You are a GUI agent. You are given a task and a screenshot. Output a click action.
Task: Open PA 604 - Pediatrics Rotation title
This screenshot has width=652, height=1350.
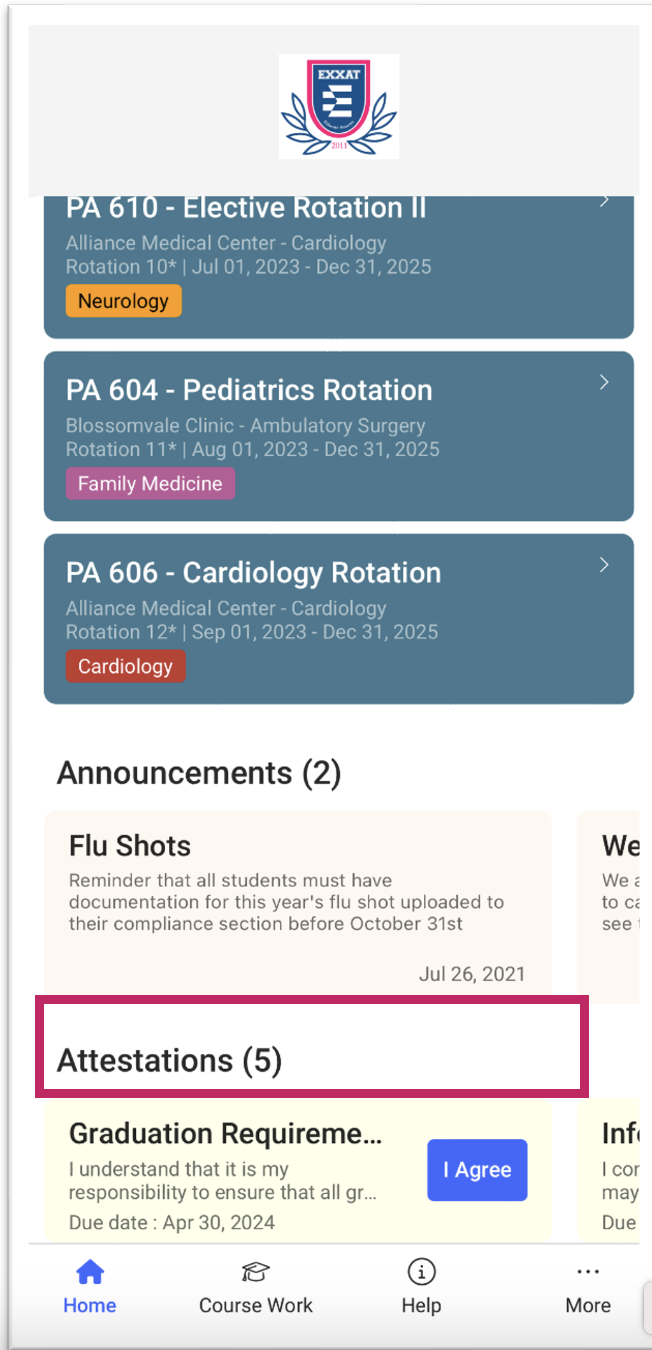249,390
